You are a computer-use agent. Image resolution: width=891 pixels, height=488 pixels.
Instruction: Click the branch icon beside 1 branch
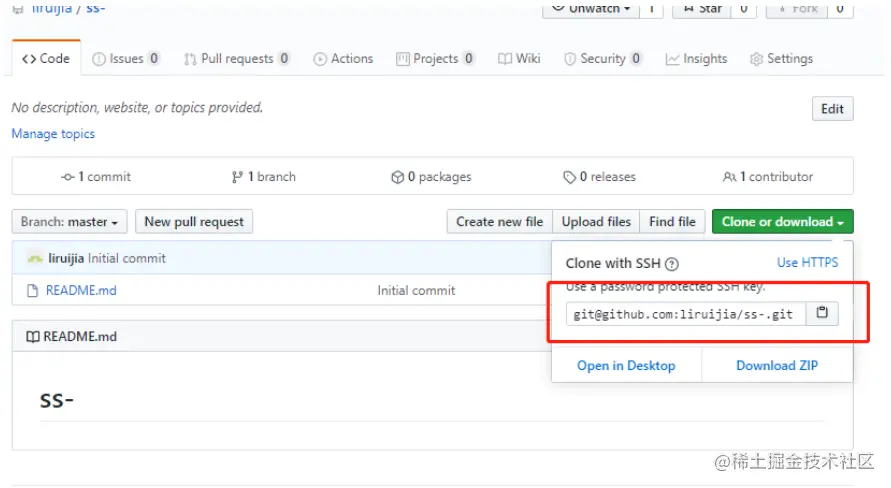tap(237, 177)
